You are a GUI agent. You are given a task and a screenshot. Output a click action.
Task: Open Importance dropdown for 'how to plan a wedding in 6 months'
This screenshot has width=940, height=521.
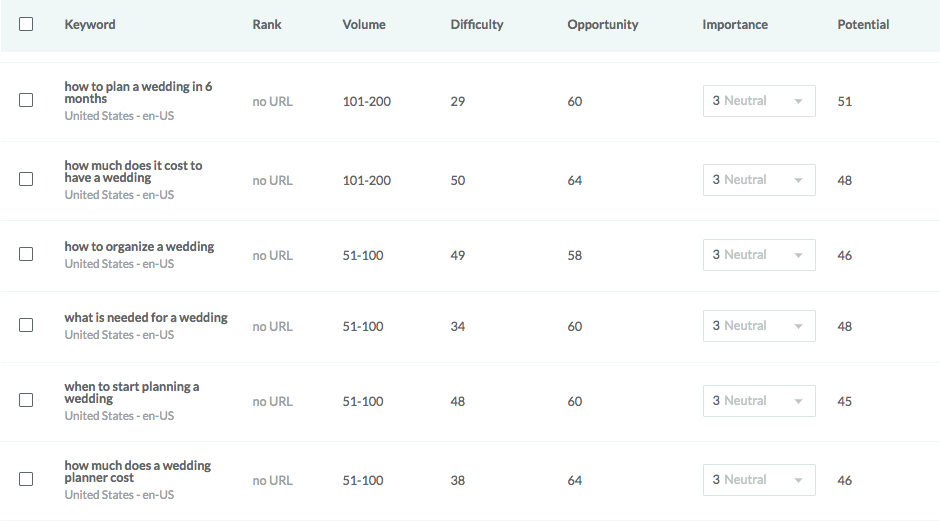point(759,101)
